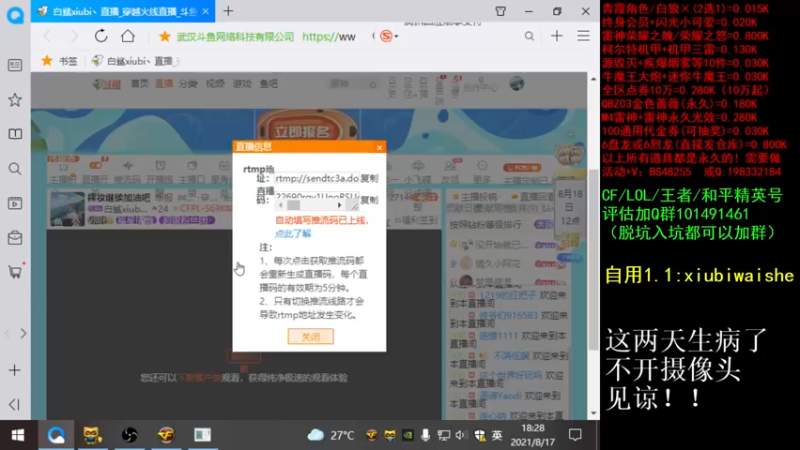The width and height of the screenshot is (800, 450).
Task: Open the user avatar in Douyu header
Action: click(516, 84)
